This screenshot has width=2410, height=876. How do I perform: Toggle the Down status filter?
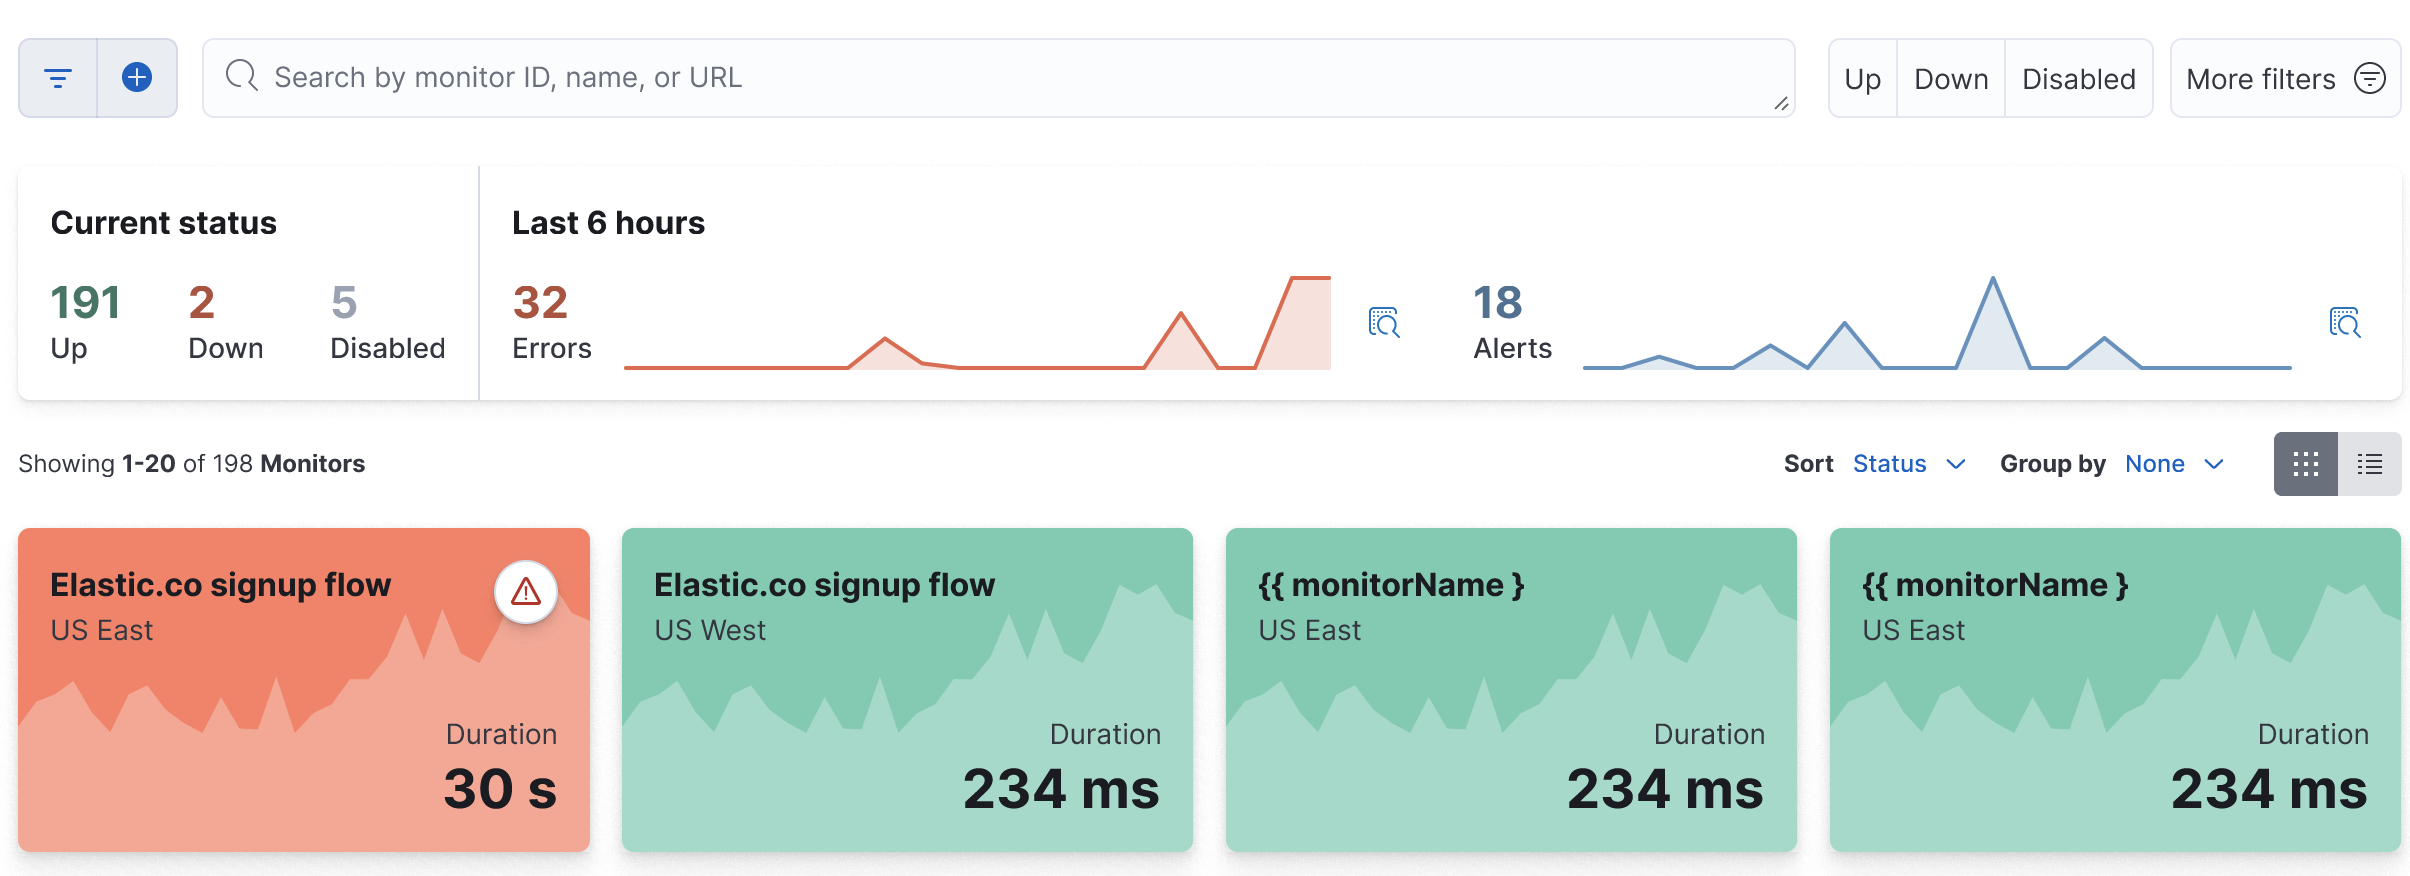point(1949,77)
